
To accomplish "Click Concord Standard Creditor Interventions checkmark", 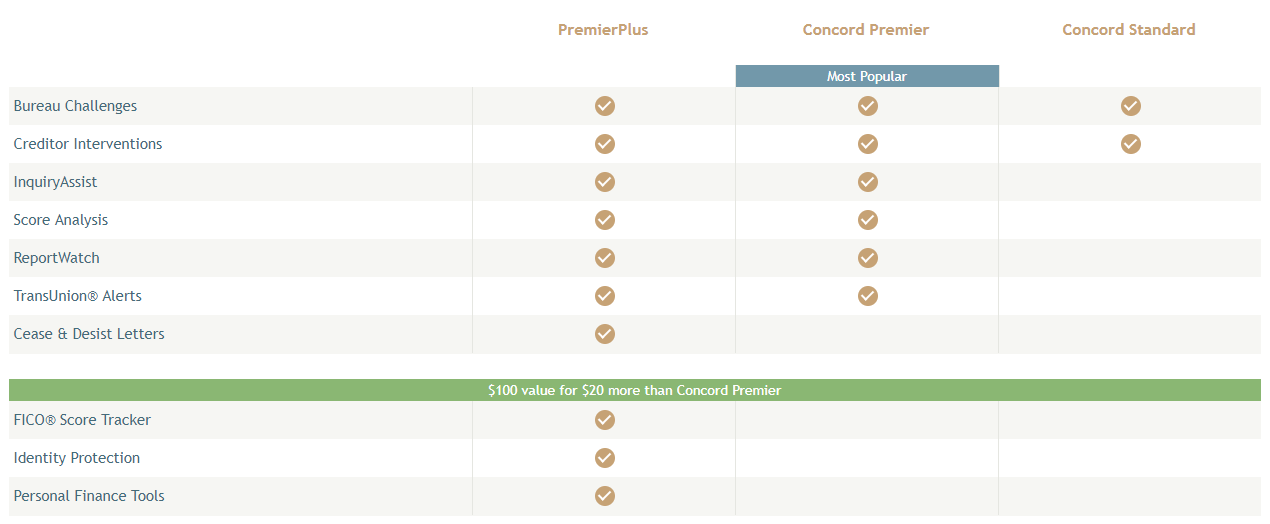I will [x=1131, y=144].
